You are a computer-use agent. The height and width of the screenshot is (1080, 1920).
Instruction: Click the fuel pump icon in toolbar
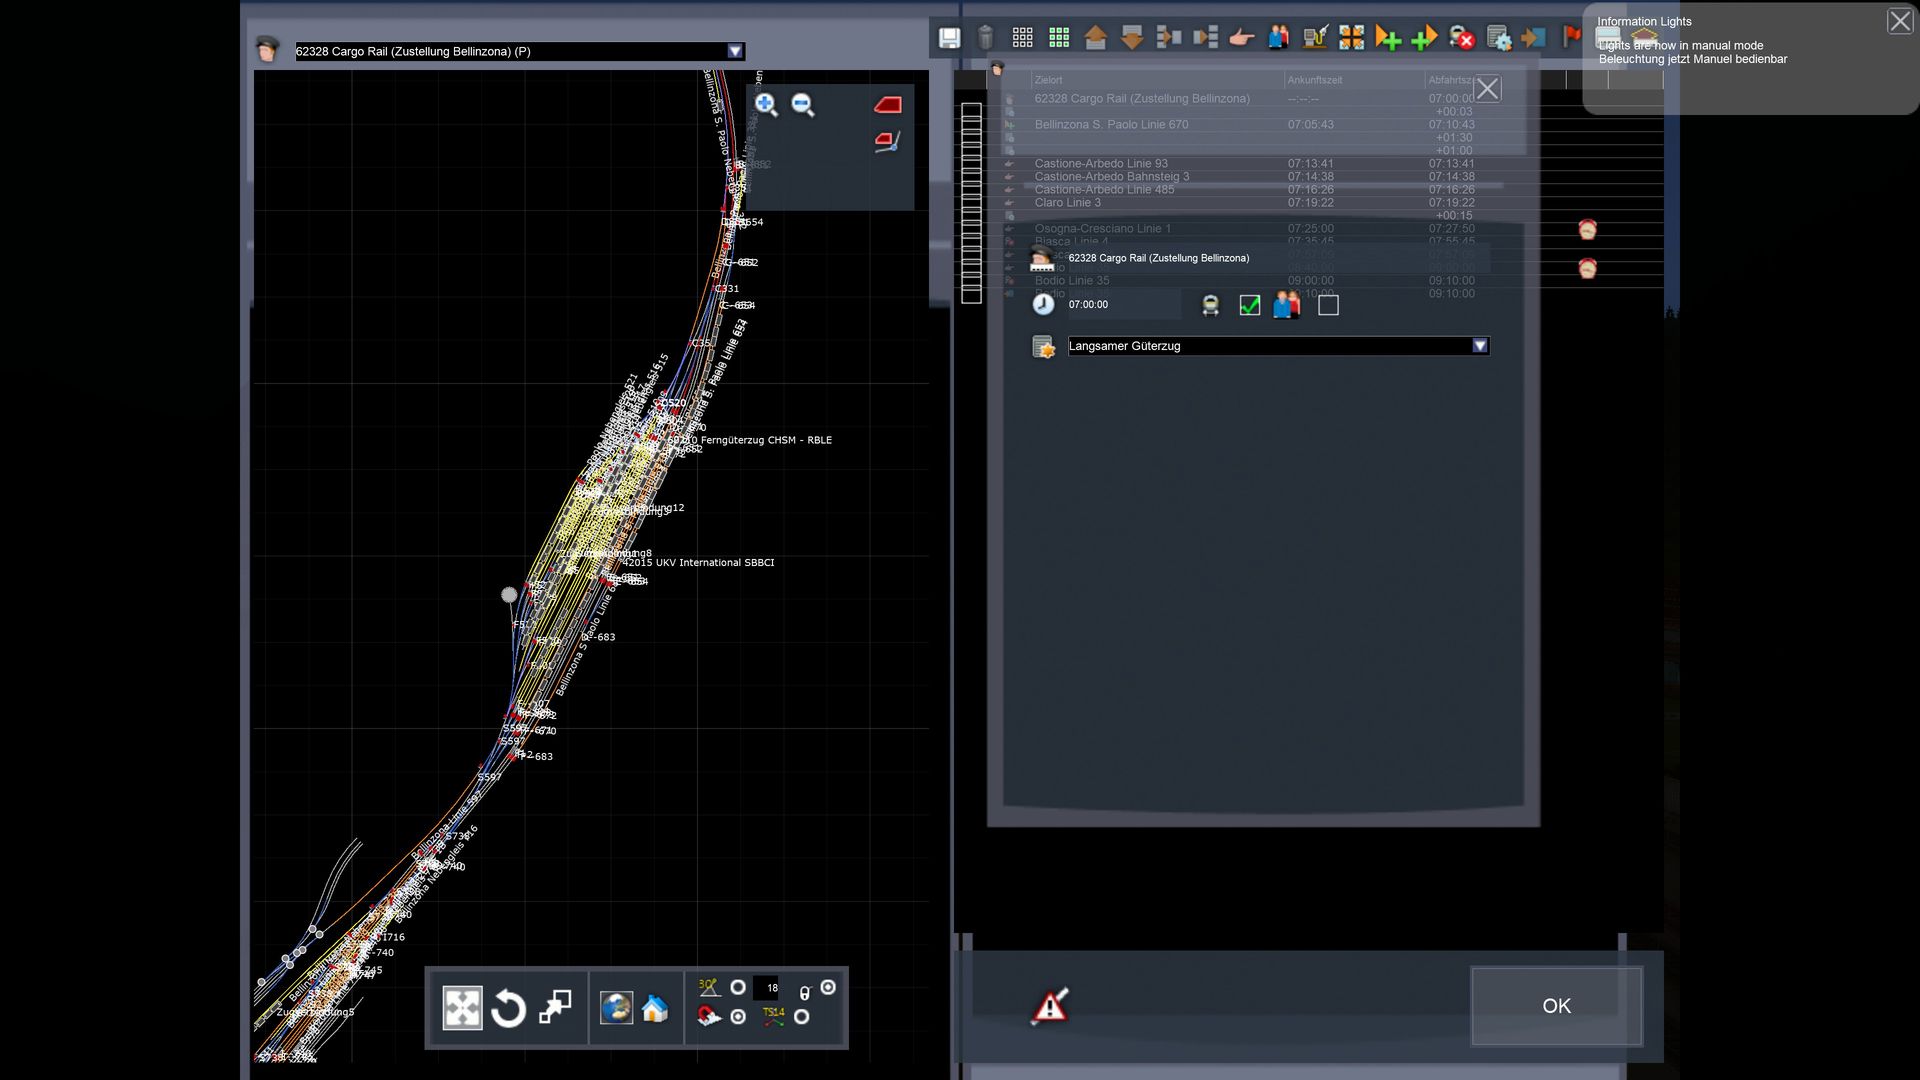coord(1314,38)
